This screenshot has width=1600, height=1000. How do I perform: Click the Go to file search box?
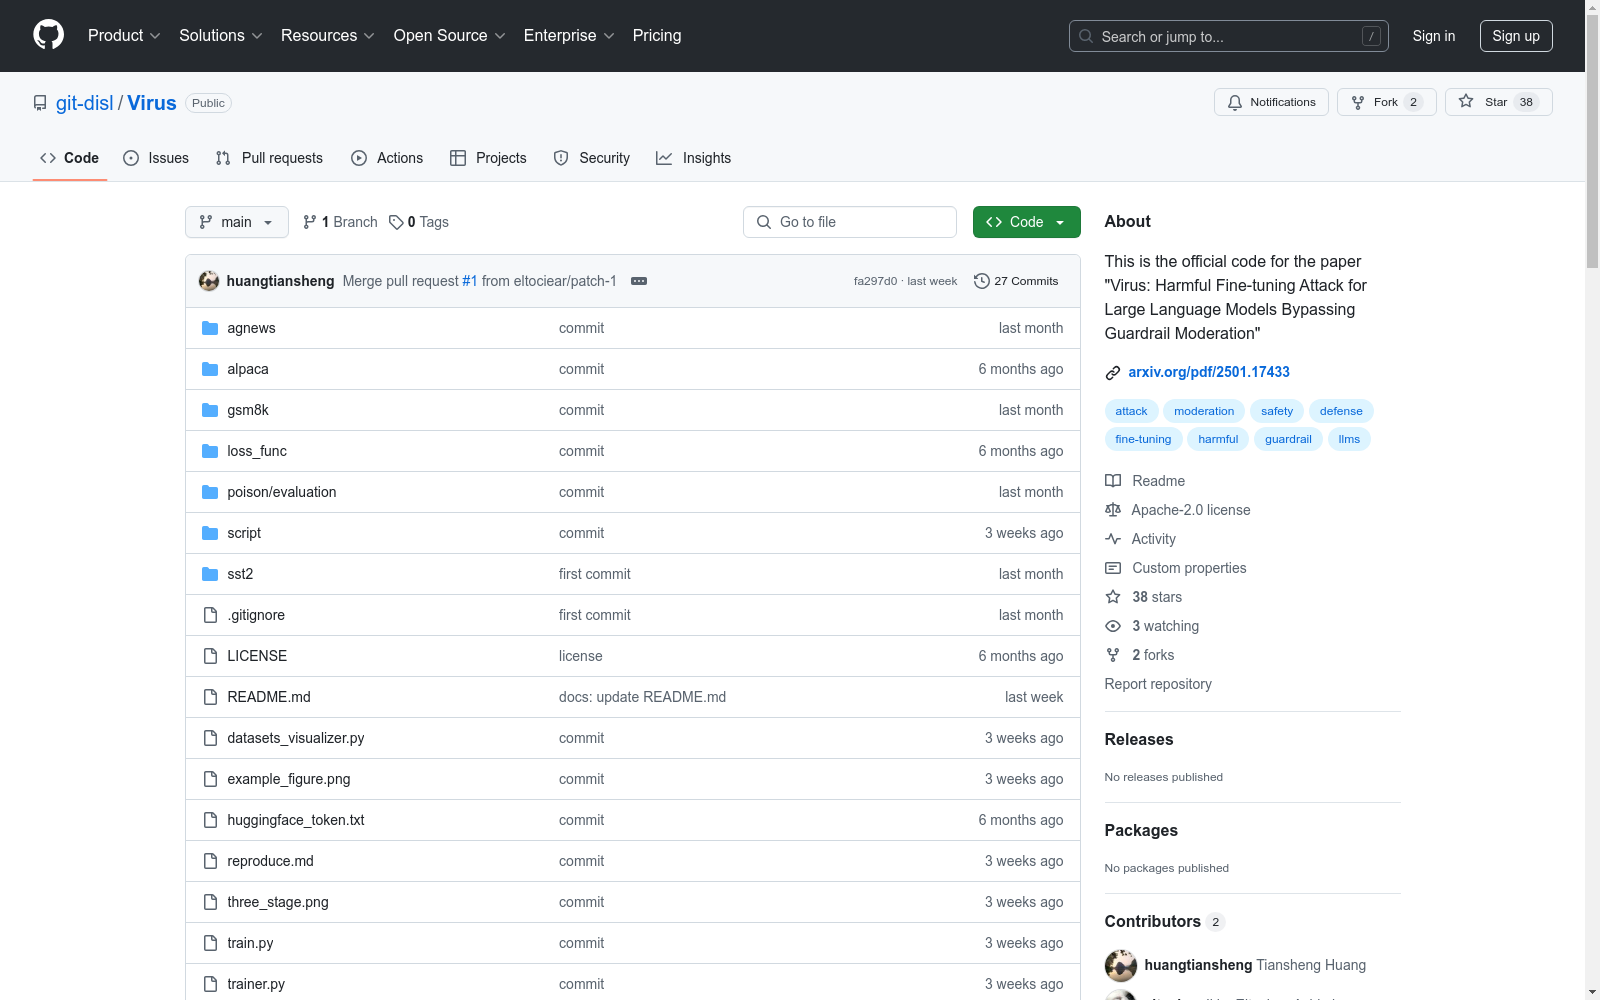[x=850, y=222]
